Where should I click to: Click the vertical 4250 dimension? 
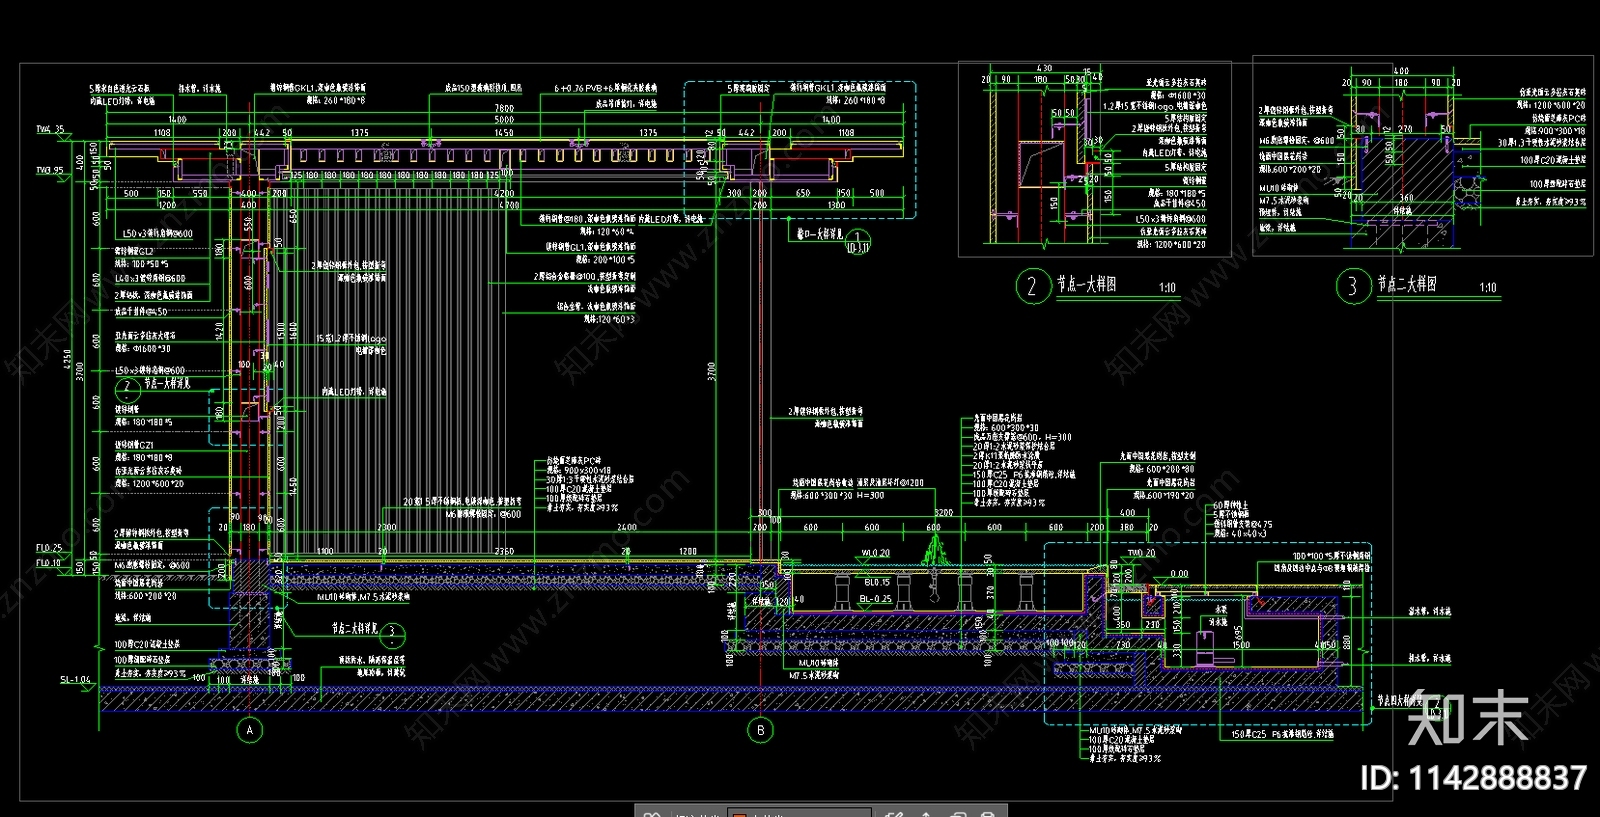67,360
